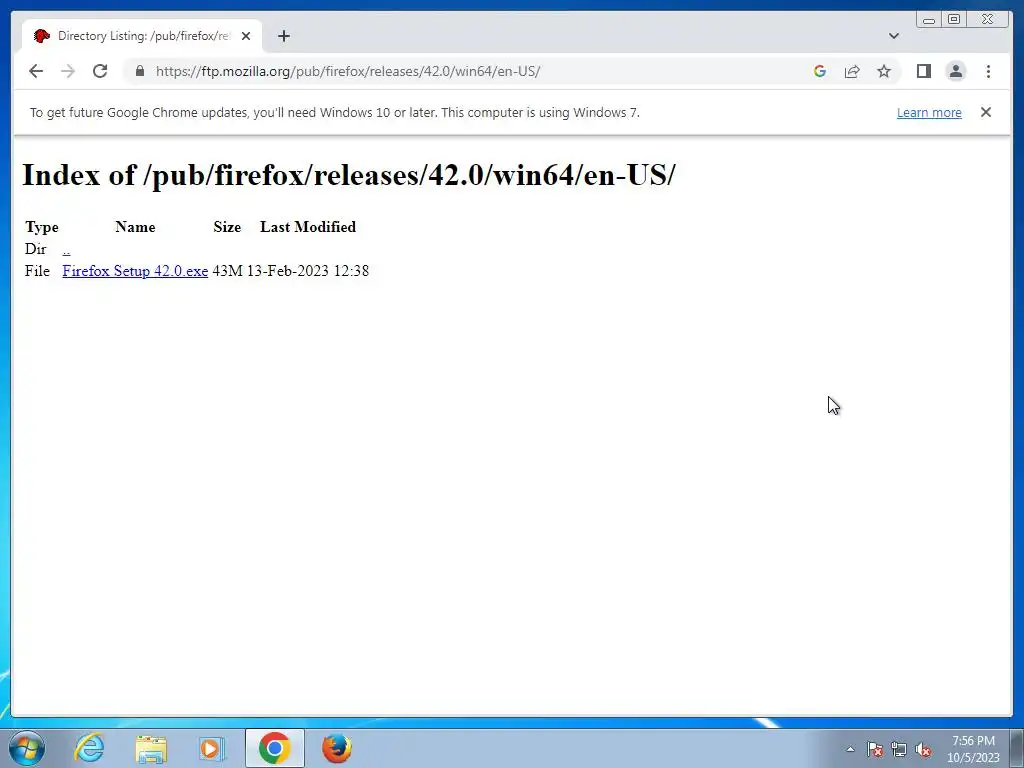Viewport: 1024px width, 768px height.
Task: View site information via the lock icon
Action: pyautogui.click(x=140, y=71)
